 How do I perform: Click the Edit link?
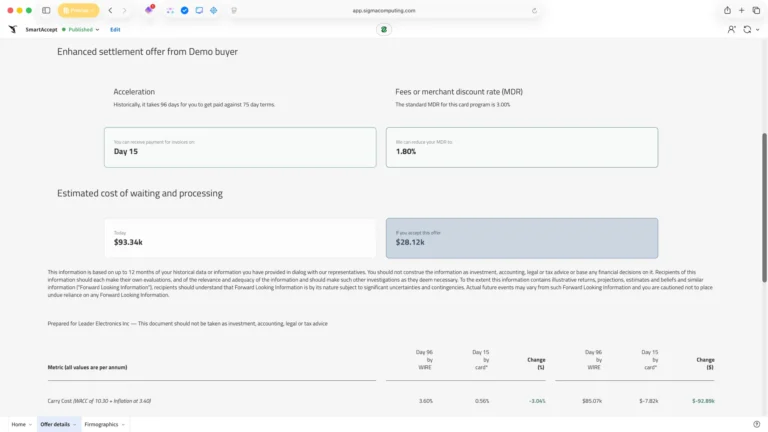tap(115, 30)
